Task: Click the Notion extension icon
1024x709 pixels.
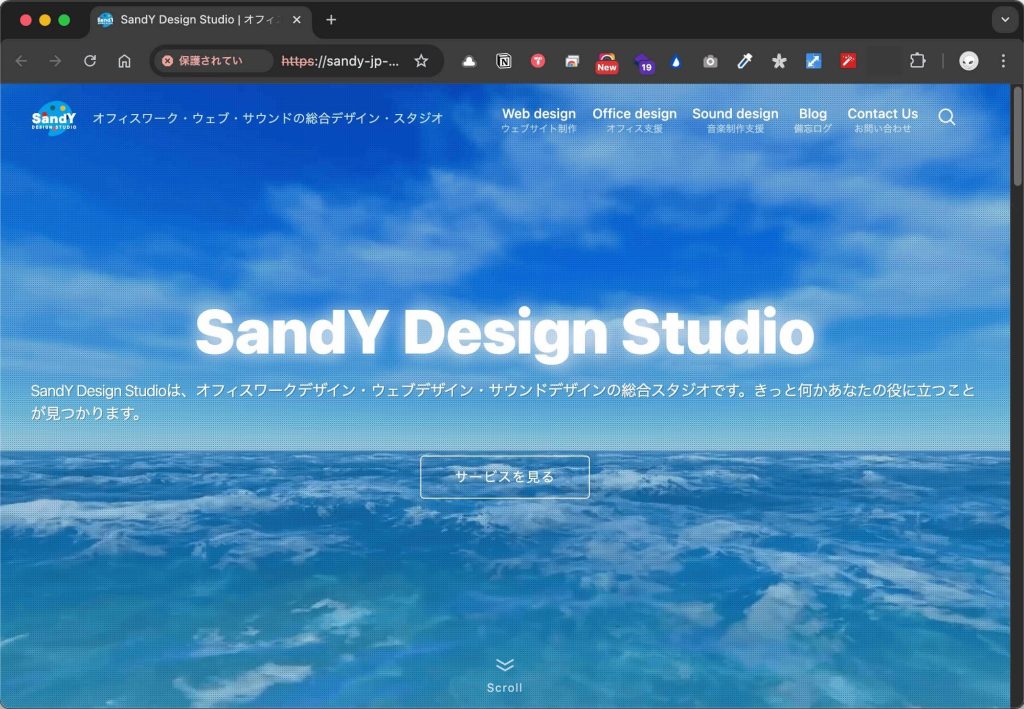Action: click(x=504, y=61)
